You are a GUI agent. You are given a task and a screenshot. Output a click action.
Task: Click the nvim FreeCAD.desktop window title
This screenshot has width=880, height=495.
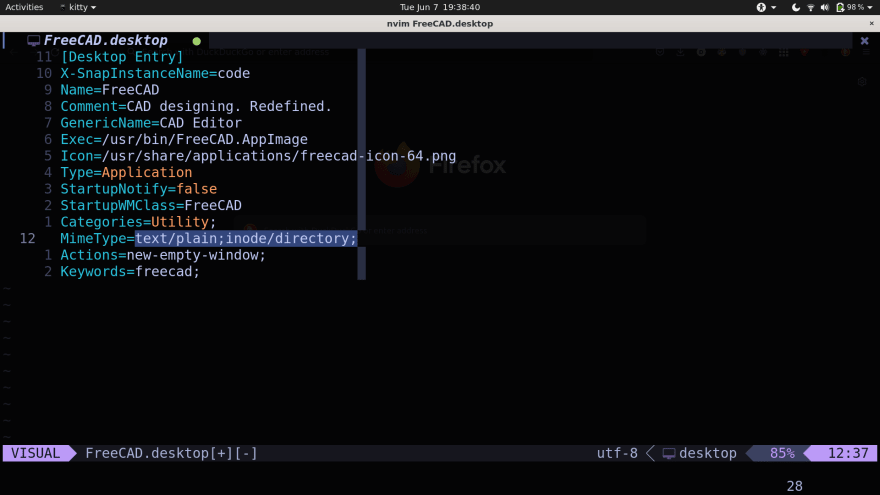439,24
